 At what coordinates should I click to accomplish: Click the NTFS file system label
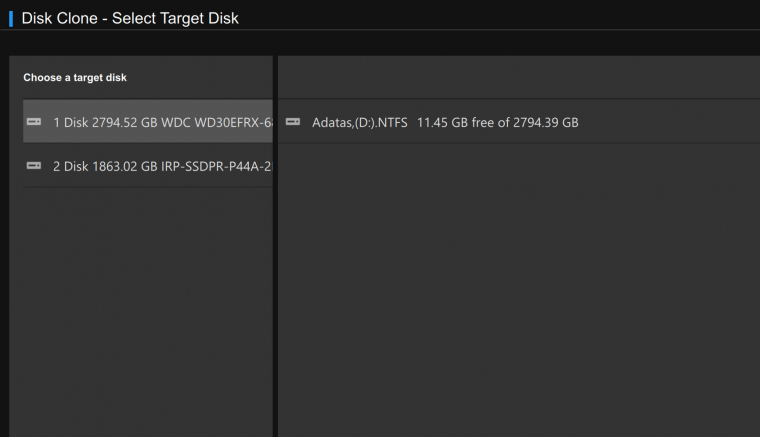[393, 123]
